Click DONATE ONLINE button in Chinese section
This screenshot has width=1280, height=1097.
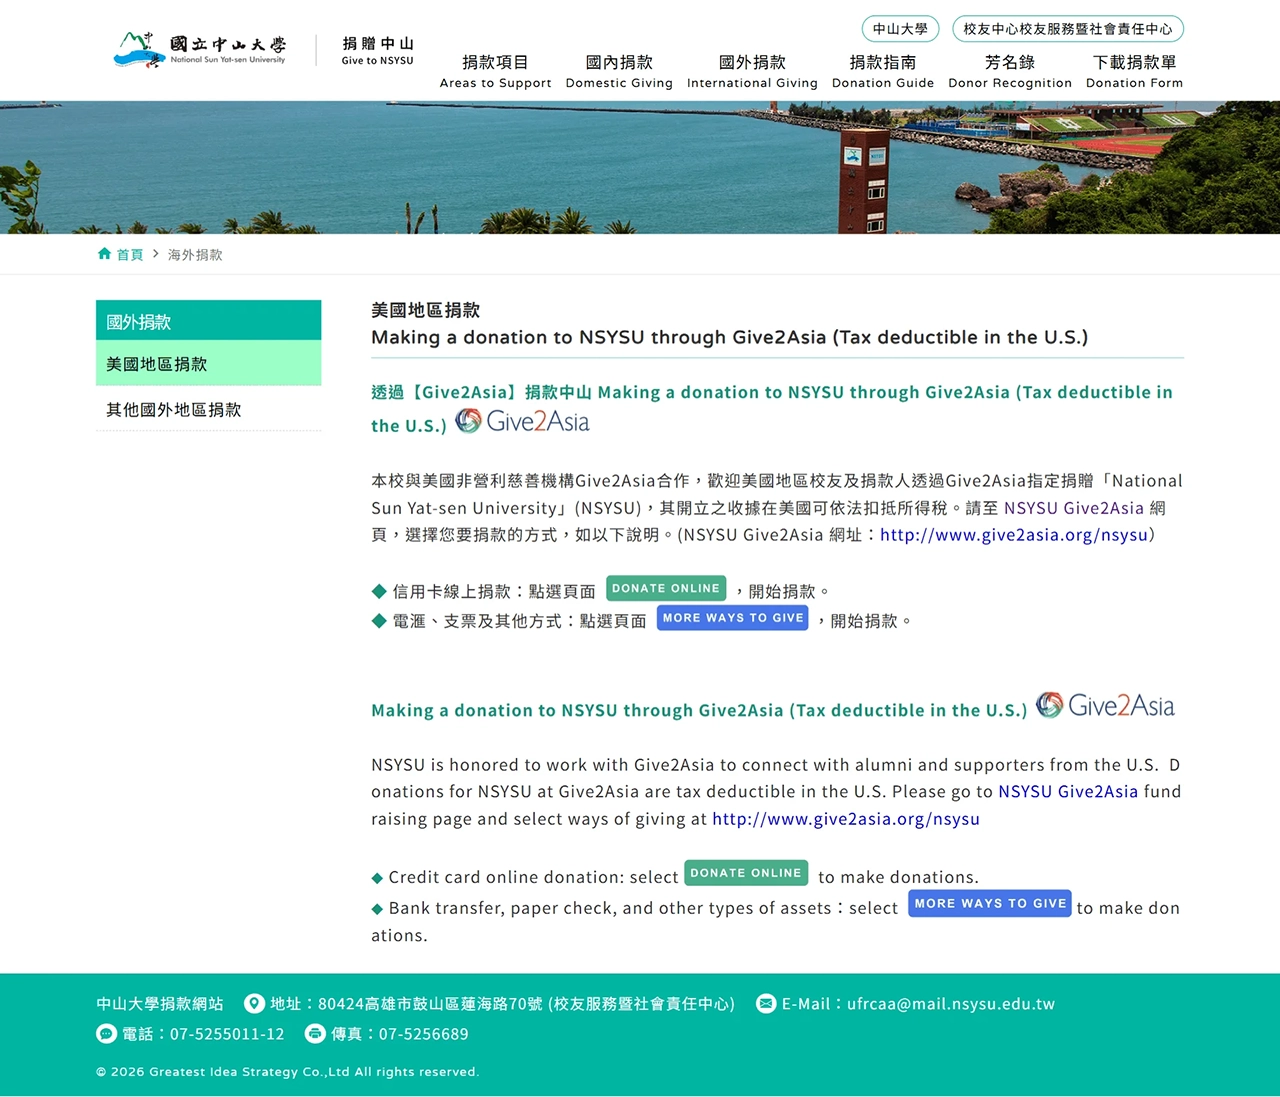pos(666,588)
